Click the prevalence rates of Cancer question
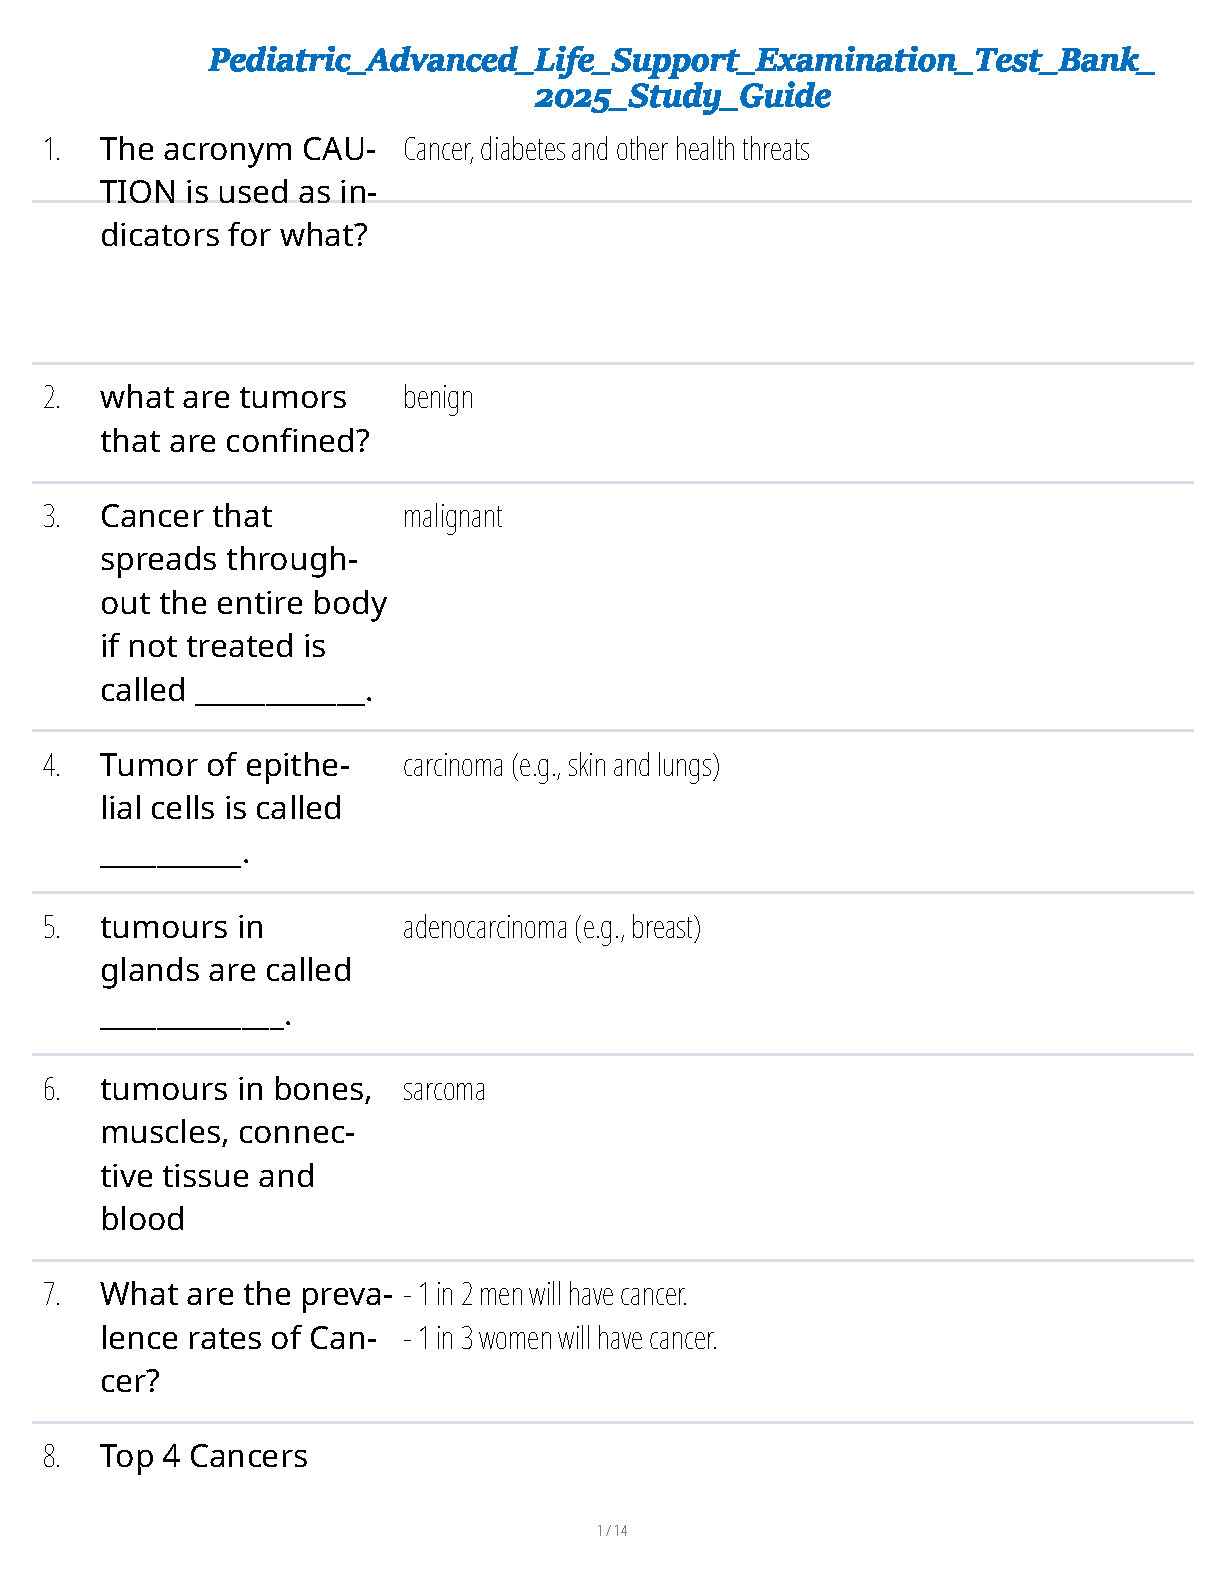The height and width of the screenshot is (1584, 1224). 243,1338
